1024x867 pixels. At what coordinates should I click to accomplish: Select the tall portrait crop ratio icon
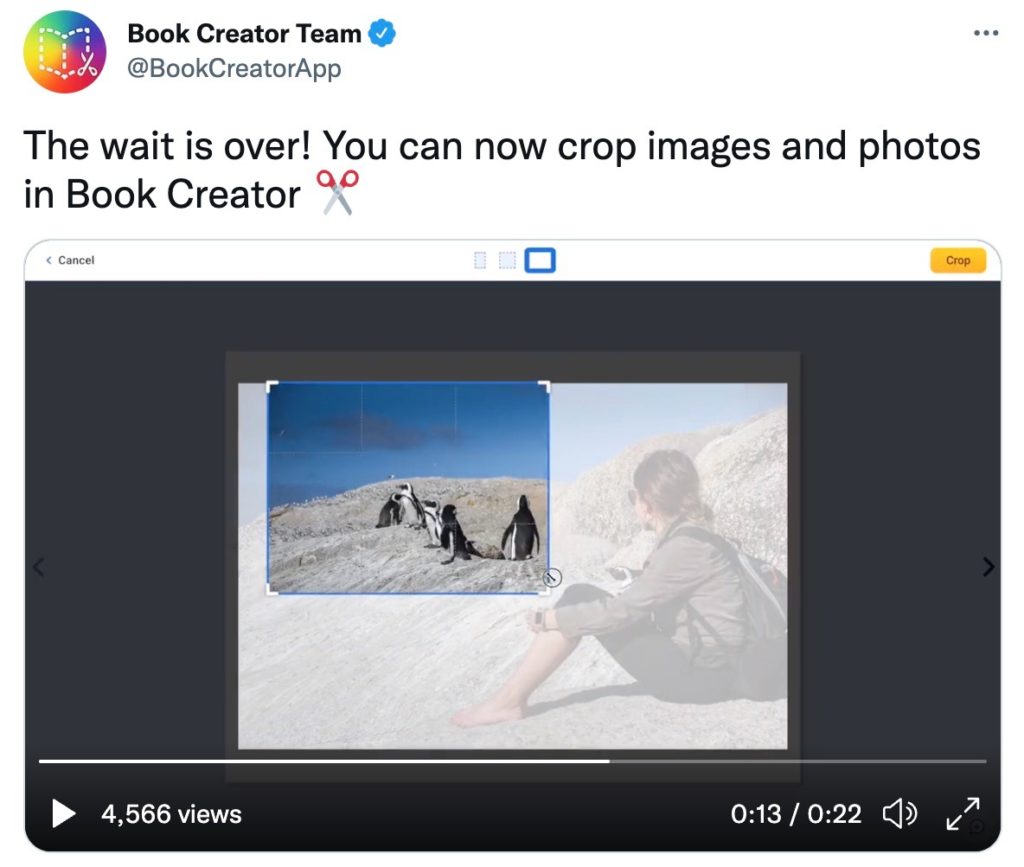pos(479,261)
